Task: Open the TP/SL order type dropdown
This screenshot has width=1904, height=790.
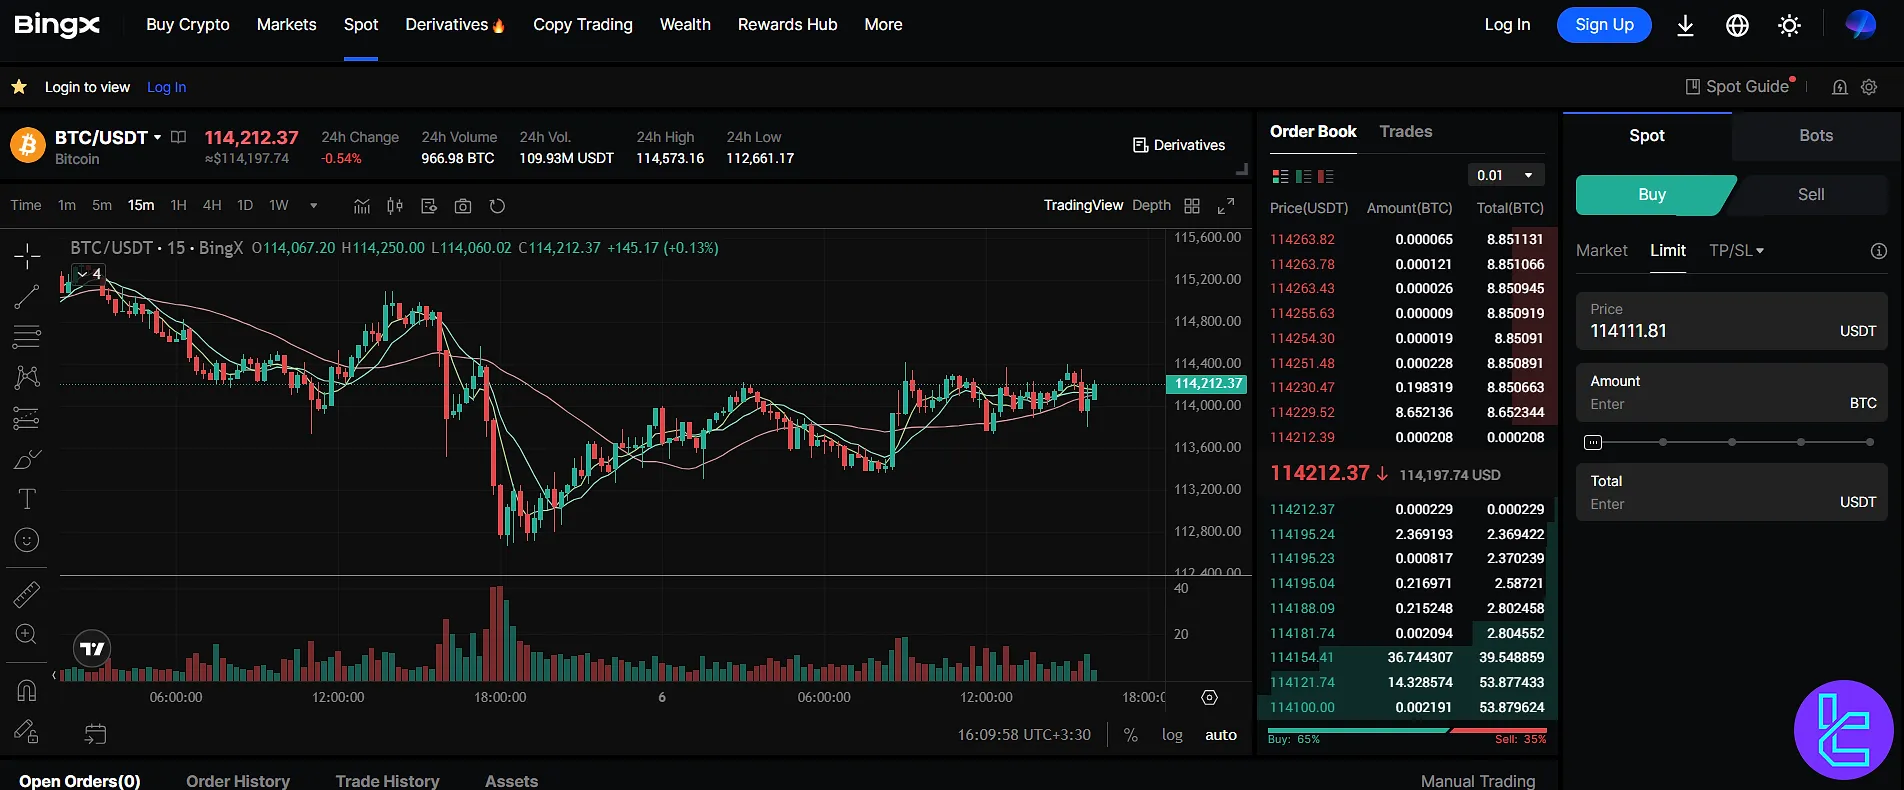Action: point(1736,250)
